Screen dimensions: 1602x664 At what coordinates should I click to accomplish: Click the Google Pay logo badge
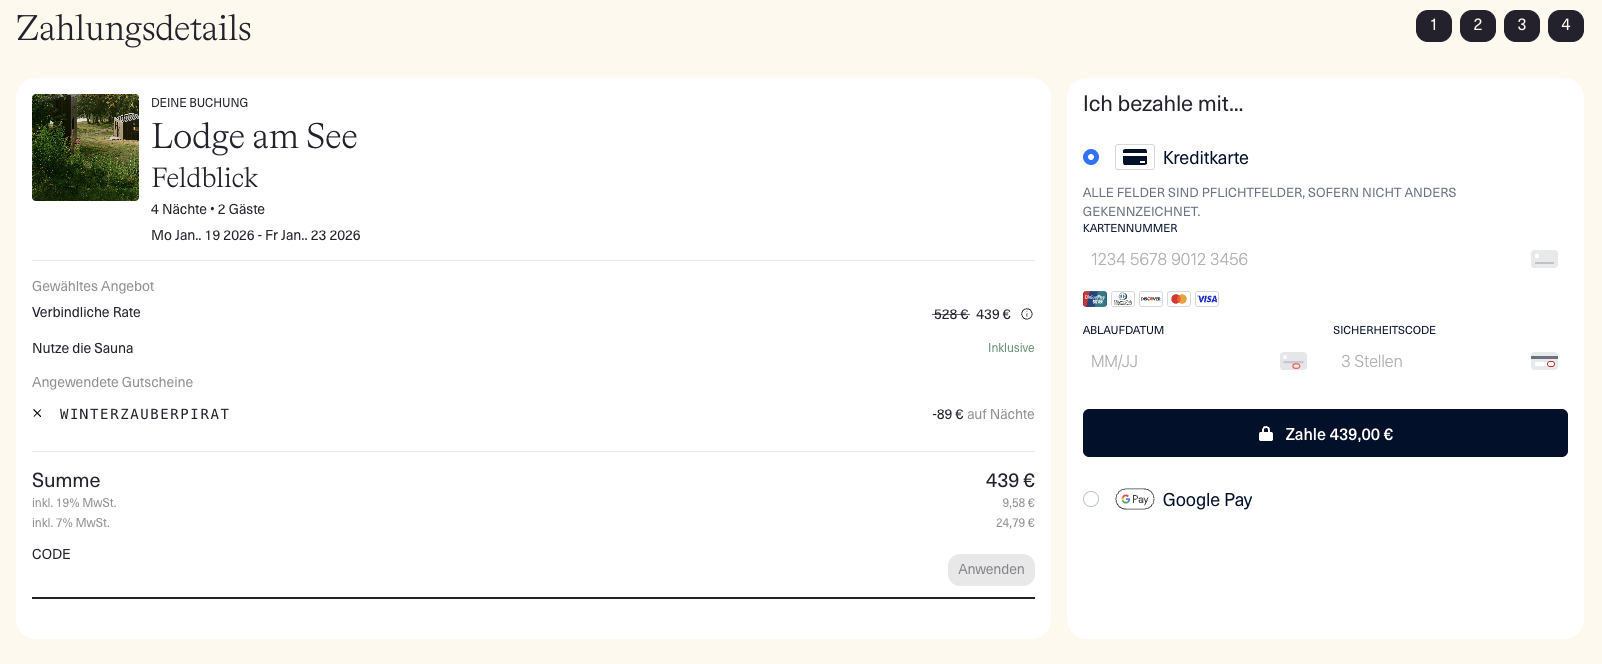pos(1135,499)
